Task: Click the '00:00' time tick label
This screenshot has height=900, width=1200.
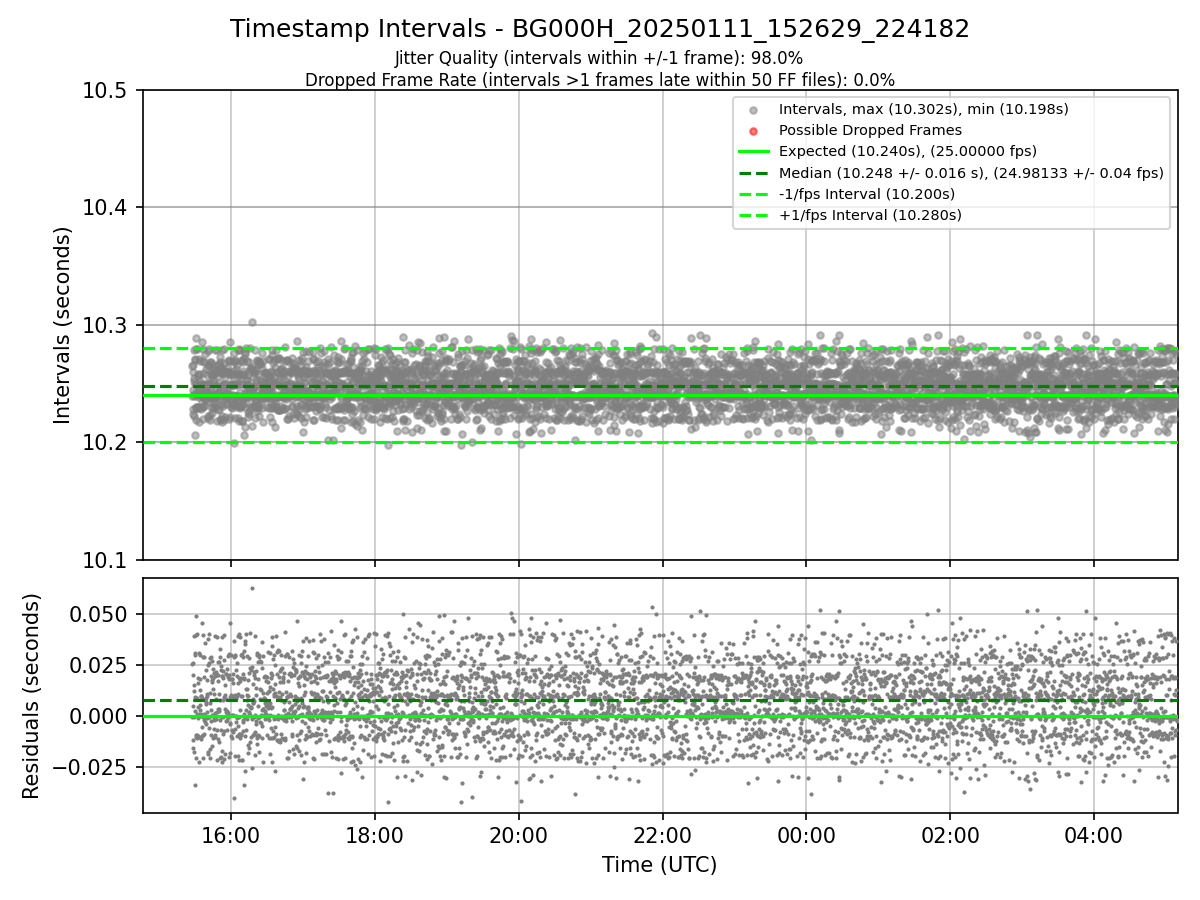Action: [806, 834]
